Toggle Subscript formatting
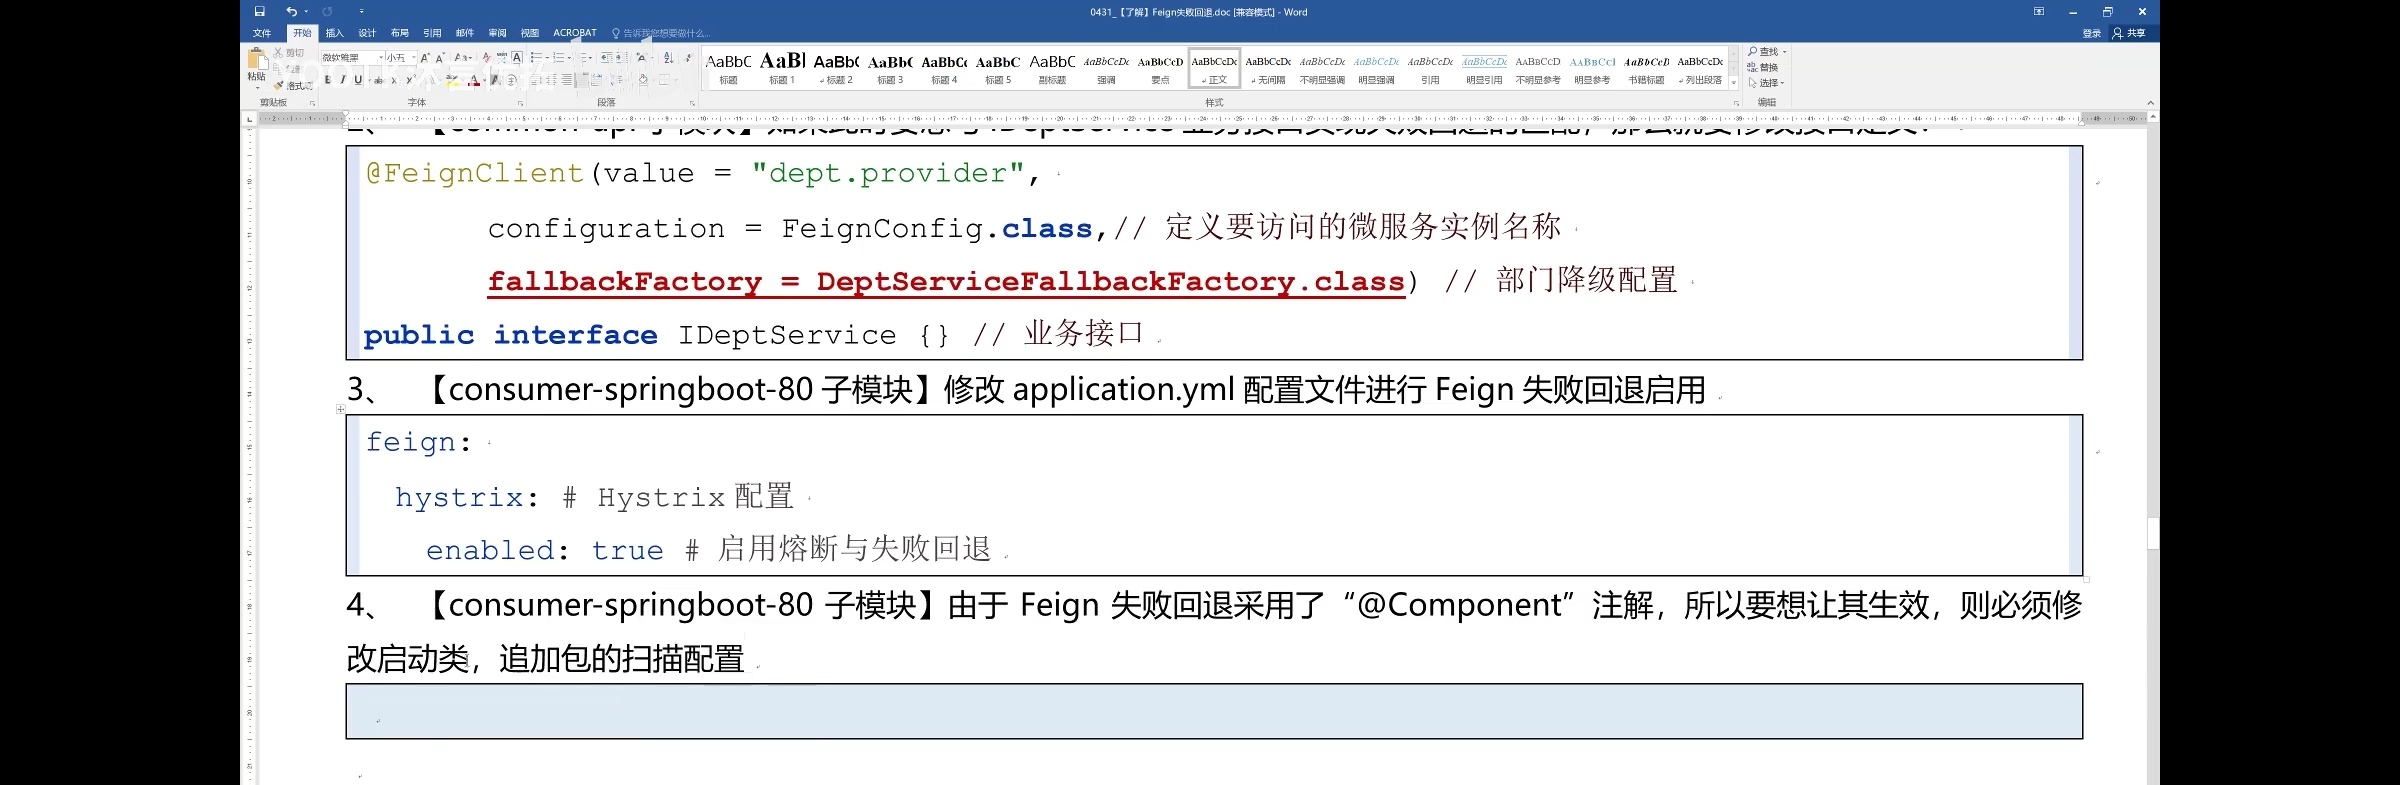 (x=394, y=80)
